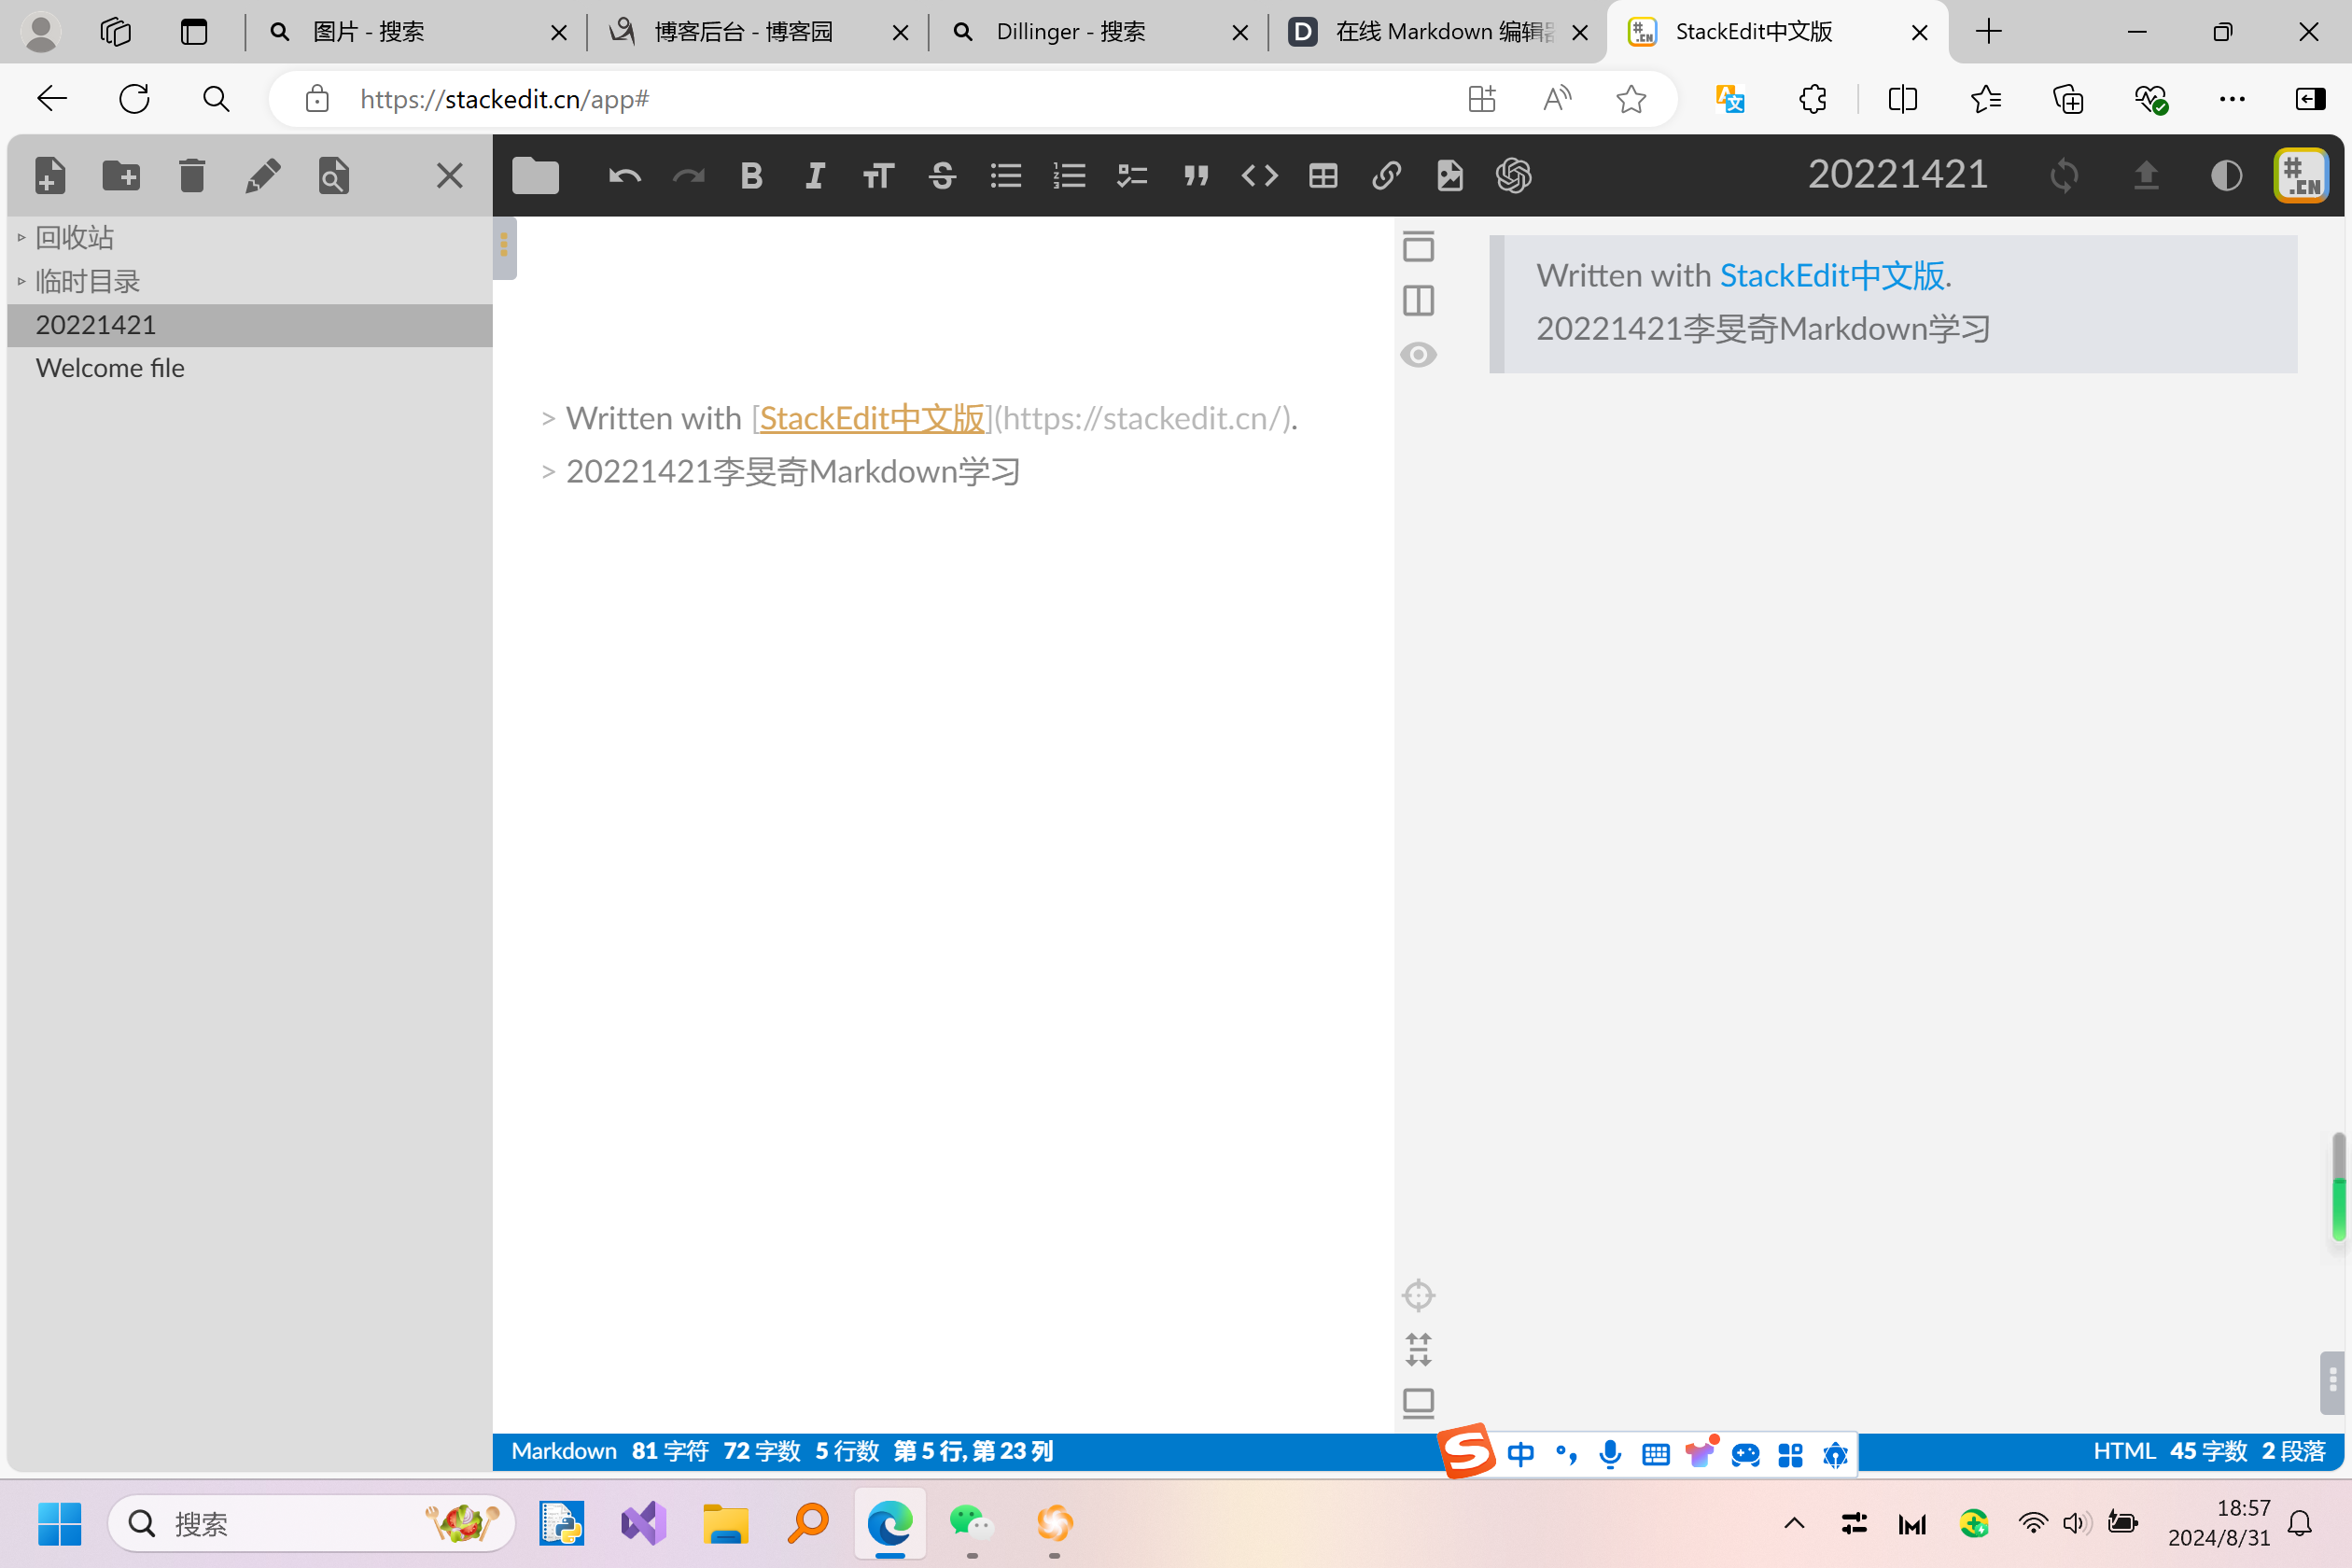
Task: Insert a hyperlink
Action: [1386, 176]
